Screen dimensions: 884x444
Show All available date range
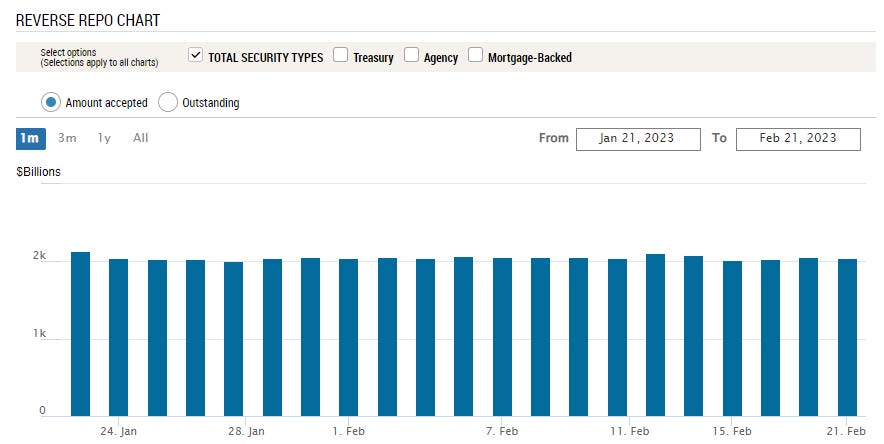tap(140, 138)
